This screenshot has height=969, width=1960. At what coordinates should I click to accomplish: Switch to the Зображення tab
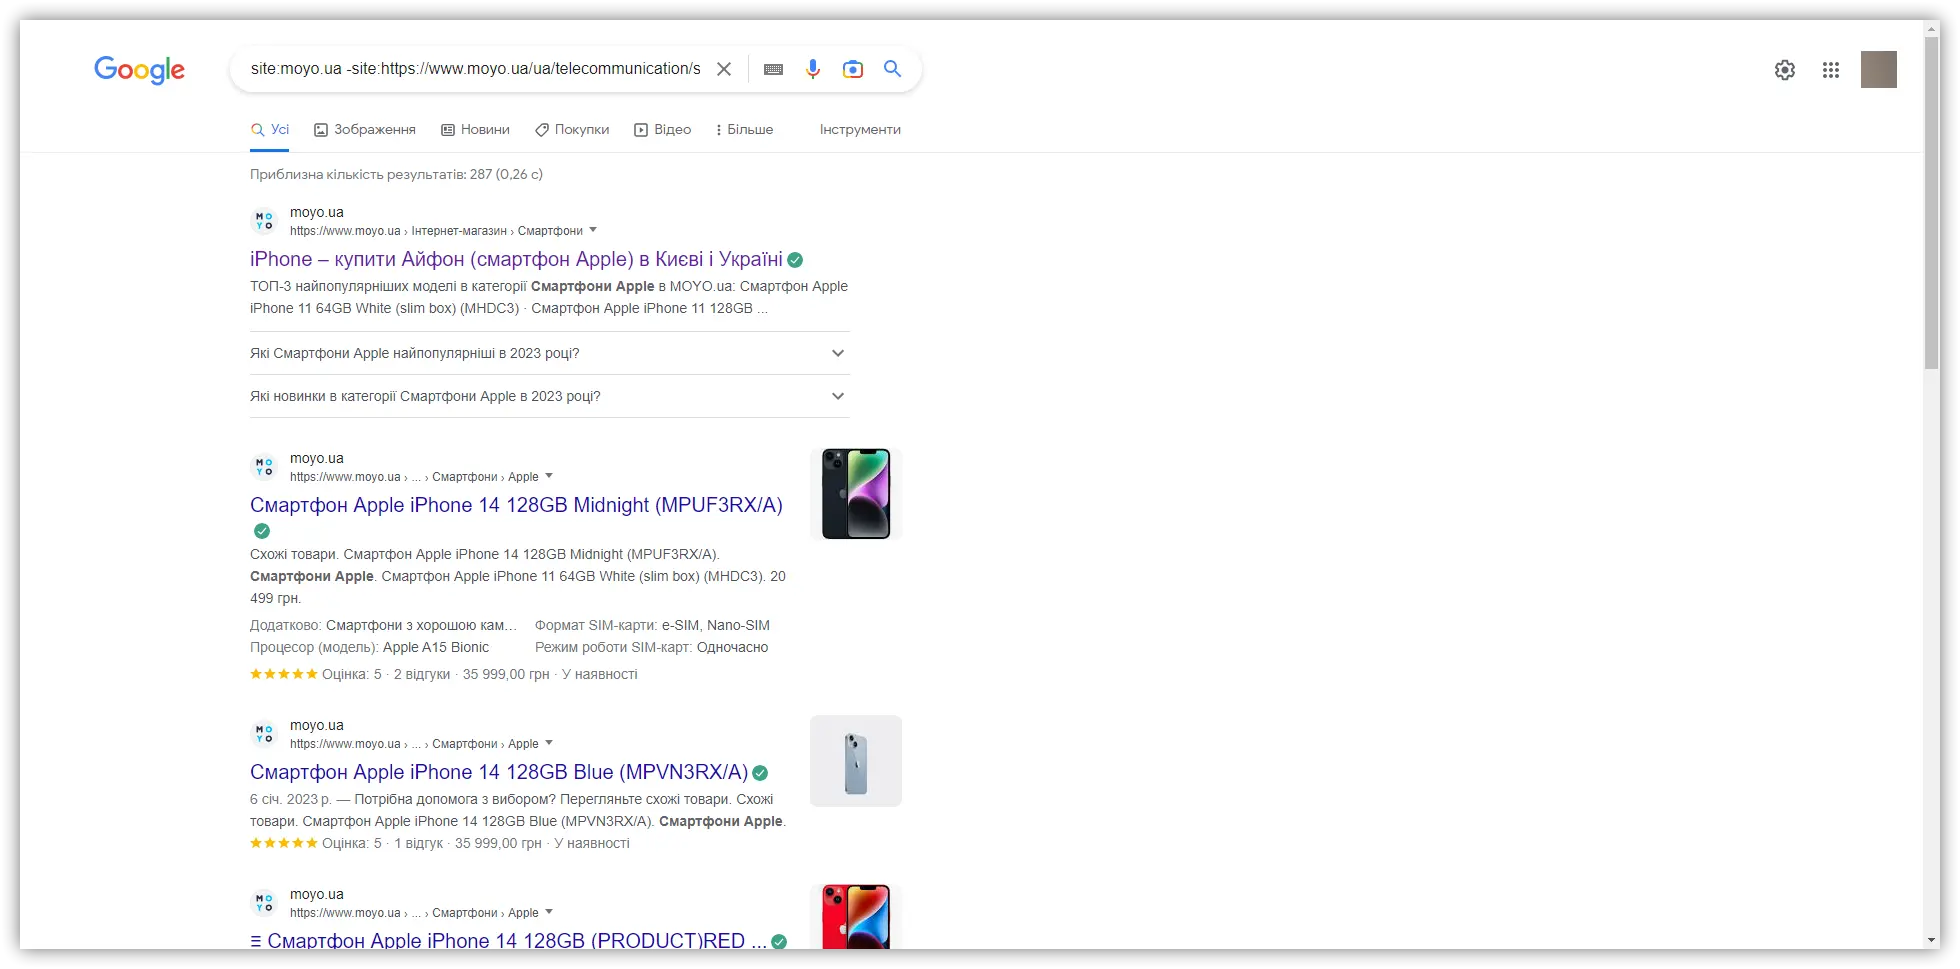365,130
